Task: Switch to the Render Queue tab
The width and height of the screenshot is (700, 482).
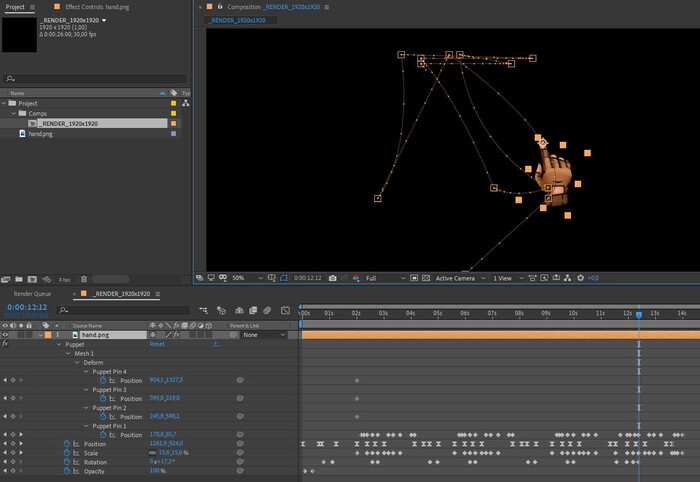Action: coord(30,294)
